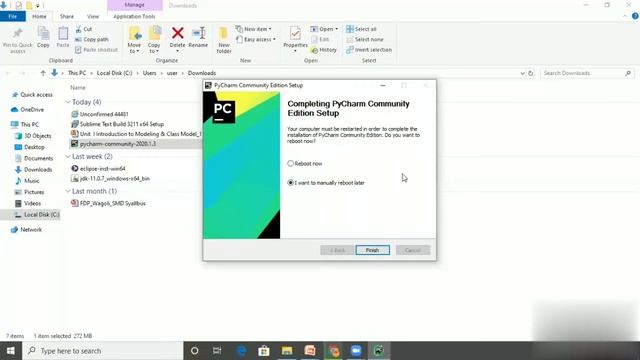640x360 pixels.
Task: Click This PC in the address path
Action: click(x=77, y=73)
